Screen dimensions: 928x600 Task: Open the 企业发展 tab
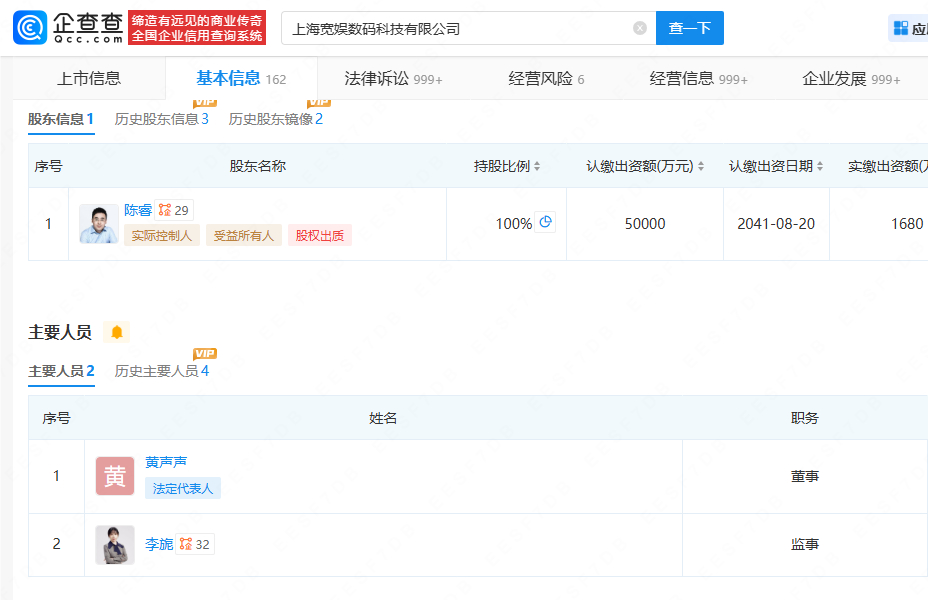point(851,78)
